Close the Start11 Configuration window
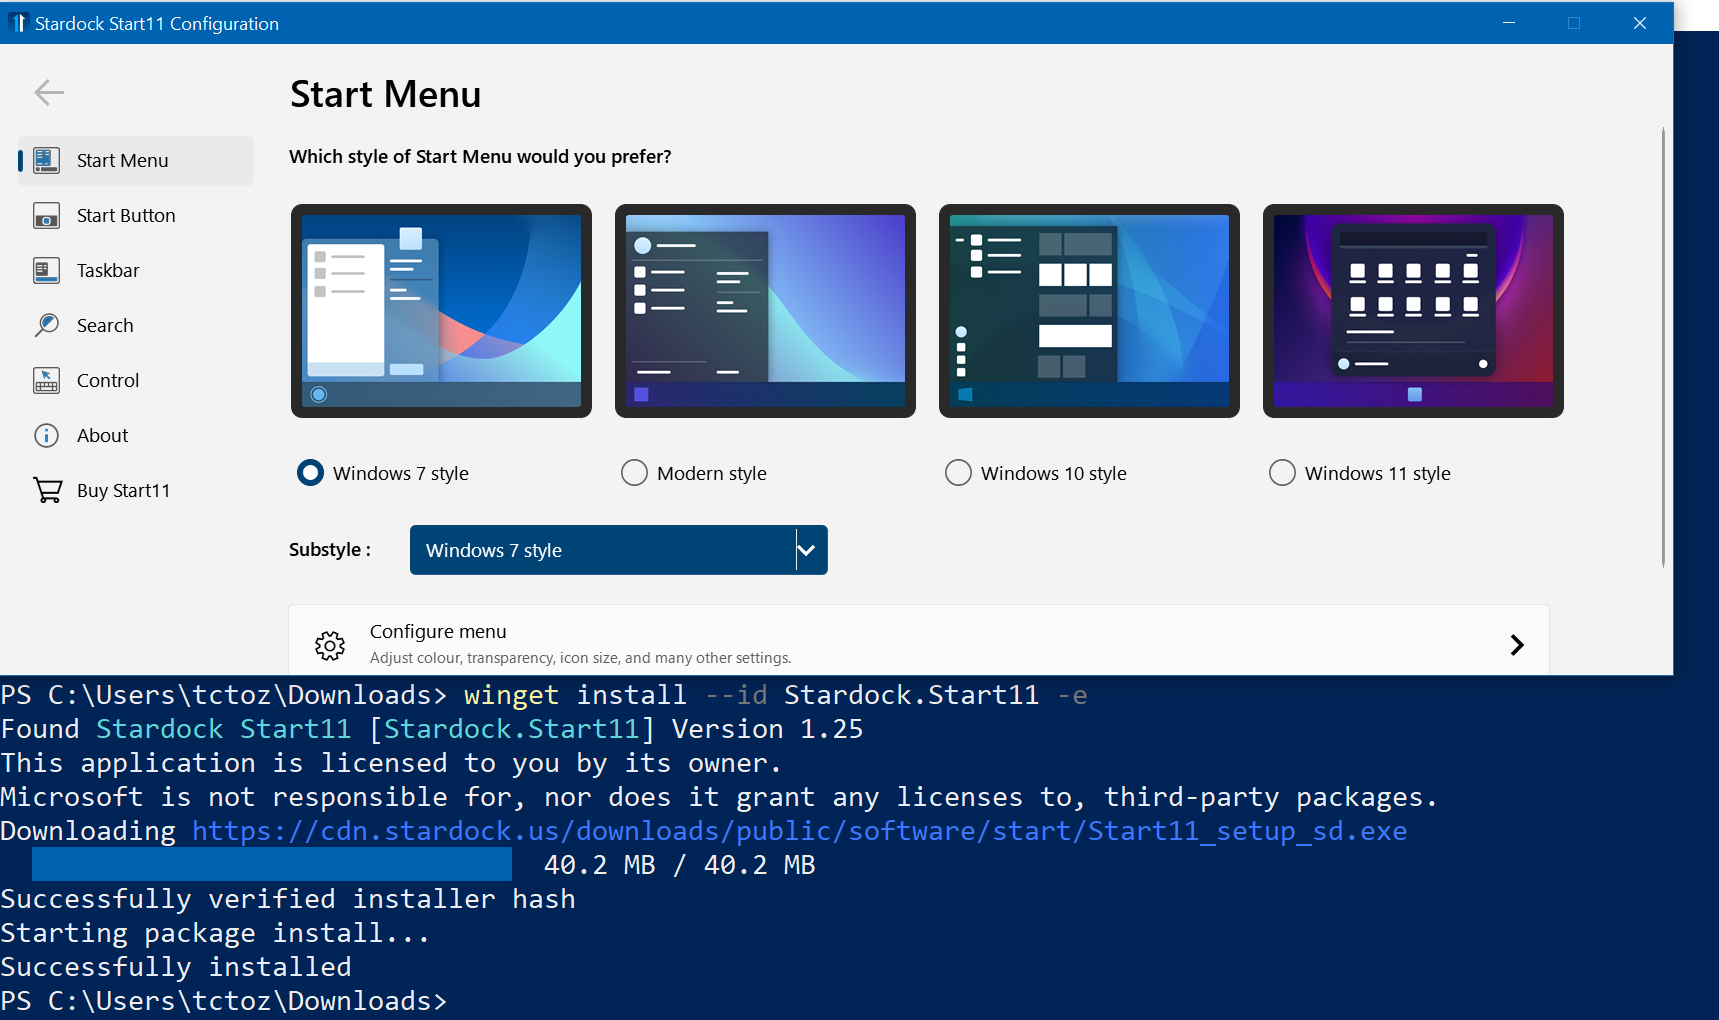The width and height of the screenshot is (1719, 1020). coord(1640,23)
